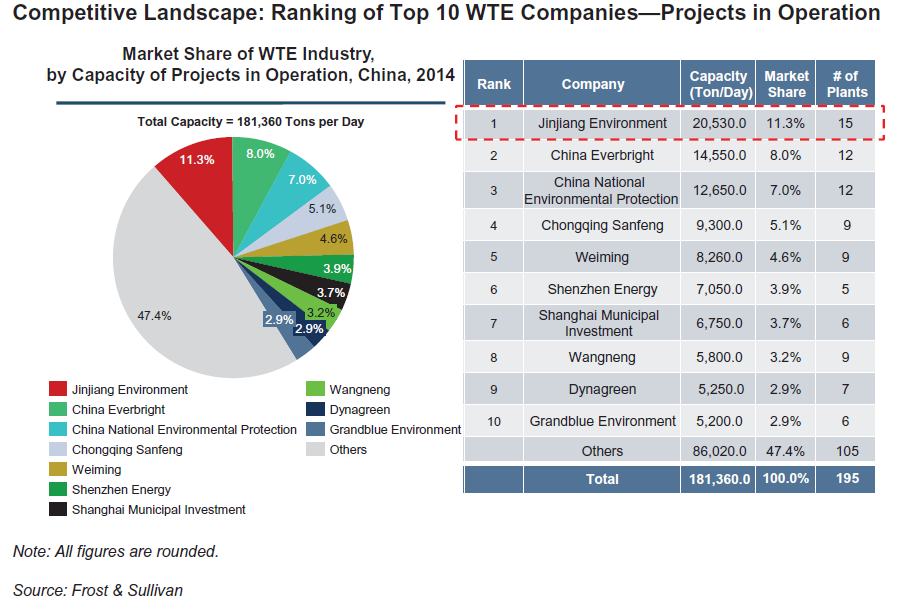Click the Total Capacity chart subtitle
Viewport: 897px width, 604px height.
(251, 121)
